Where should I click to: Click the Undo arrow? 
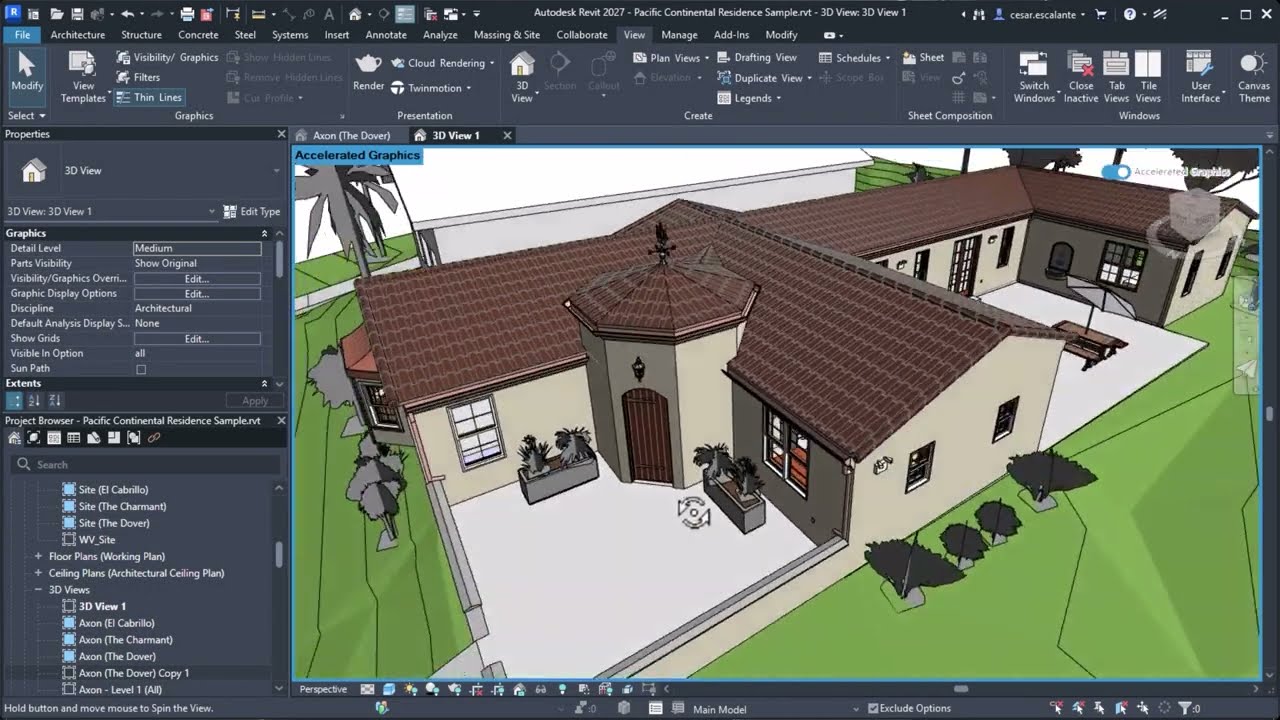(x=127, y=14)
